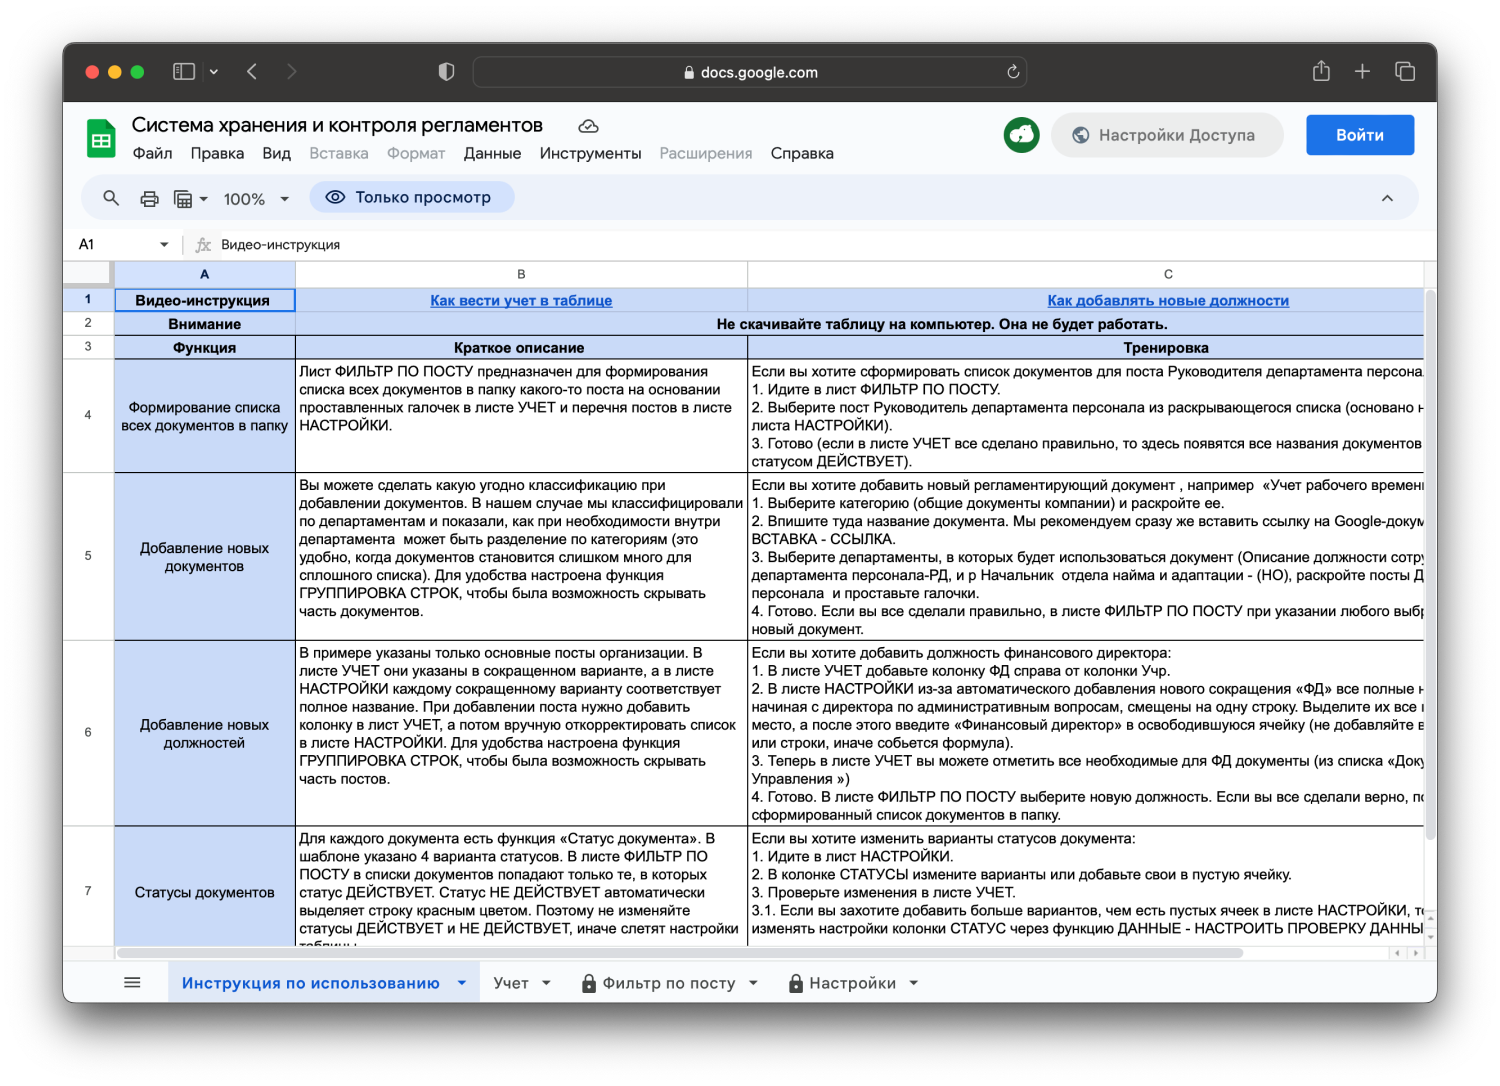Image resolution: width=1500 pixels, height=1086 pixels.
Task: Click the select-all corner box
Action: point(88,274)
